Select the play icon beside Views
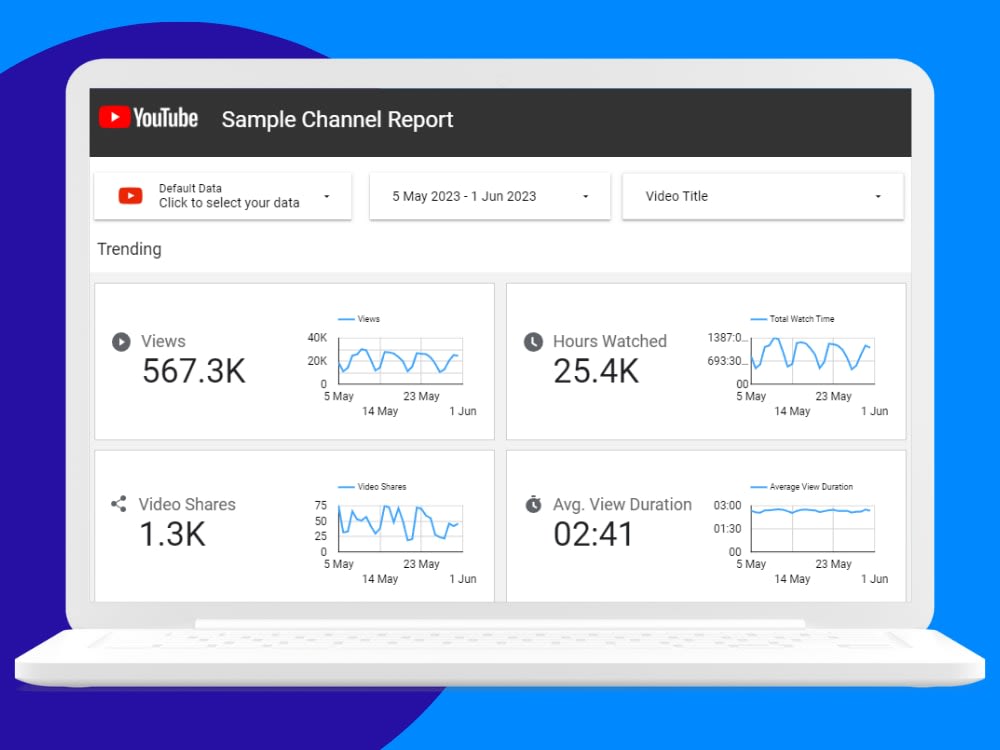This screenshot has width=1000, height=750. click(121, 342)
